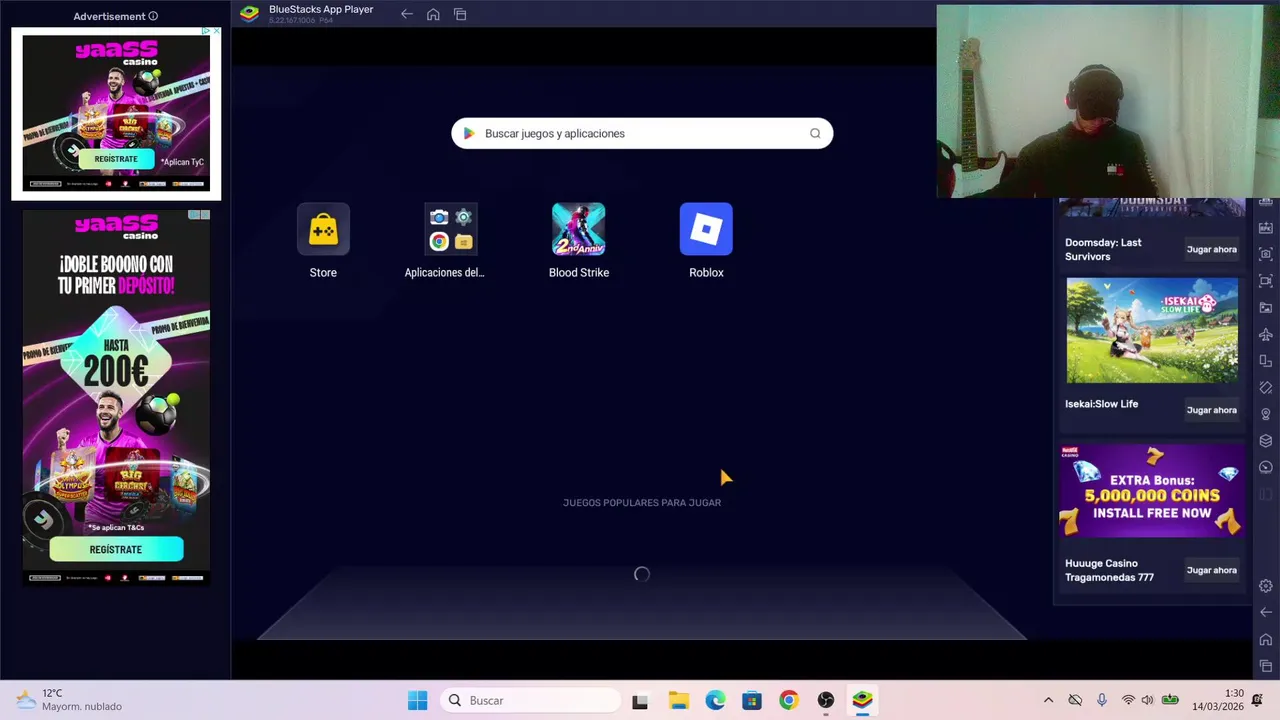
Task: Open the Windows Start menu
Action: pos(418,700)
